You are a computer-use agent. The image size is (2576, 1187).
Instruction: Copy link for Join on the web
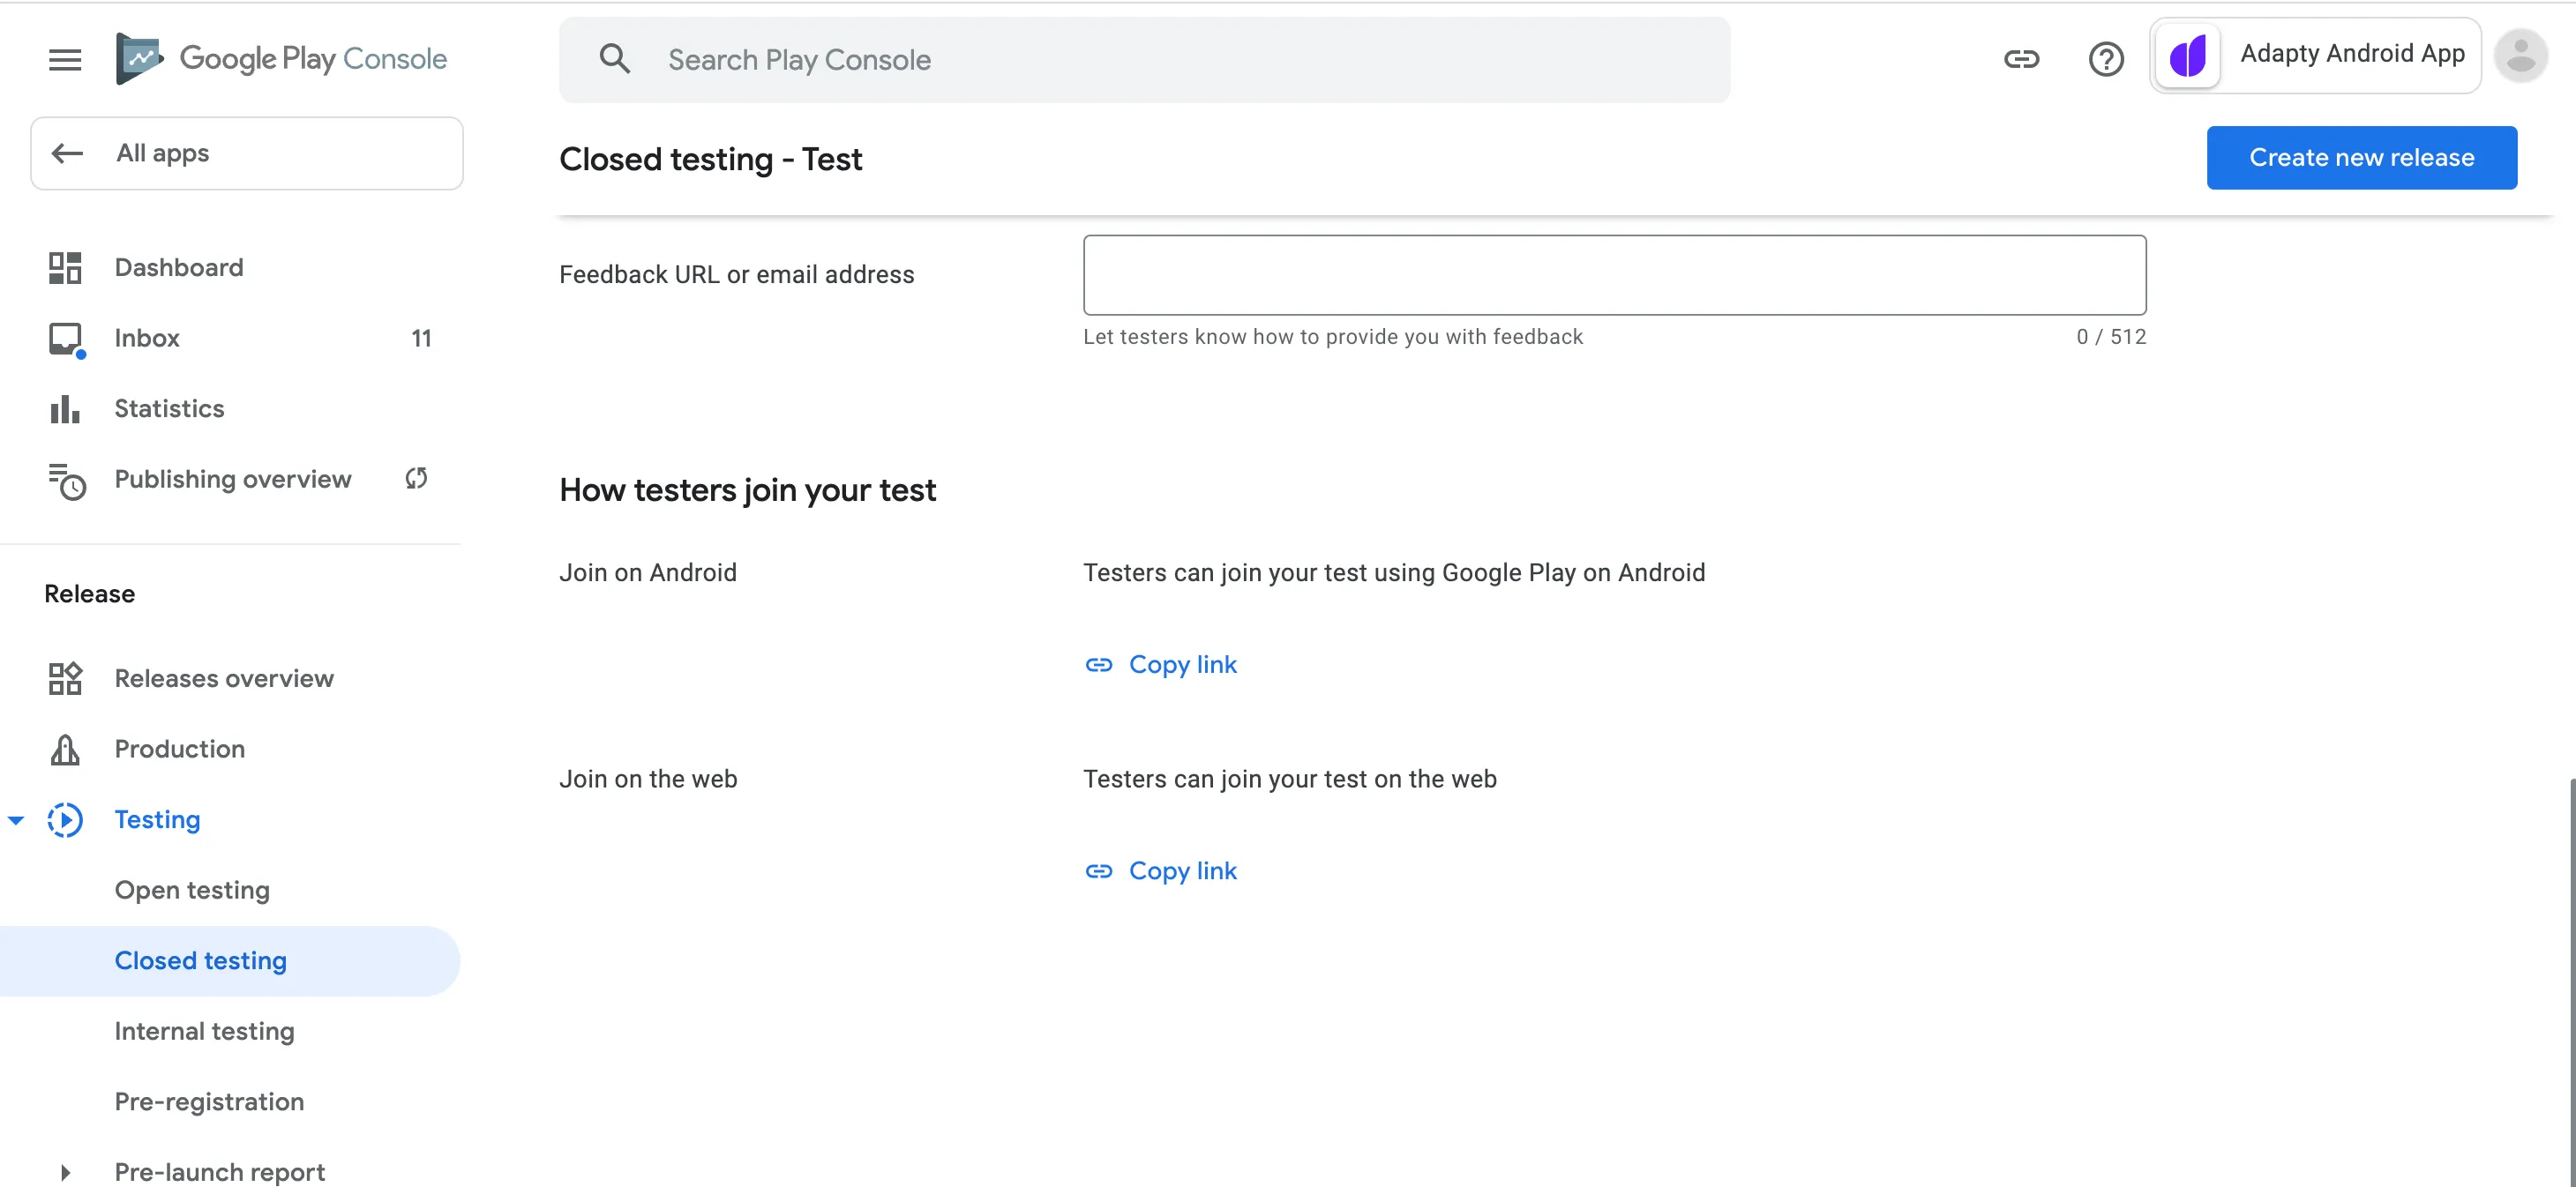click(x=1161, y=871)
